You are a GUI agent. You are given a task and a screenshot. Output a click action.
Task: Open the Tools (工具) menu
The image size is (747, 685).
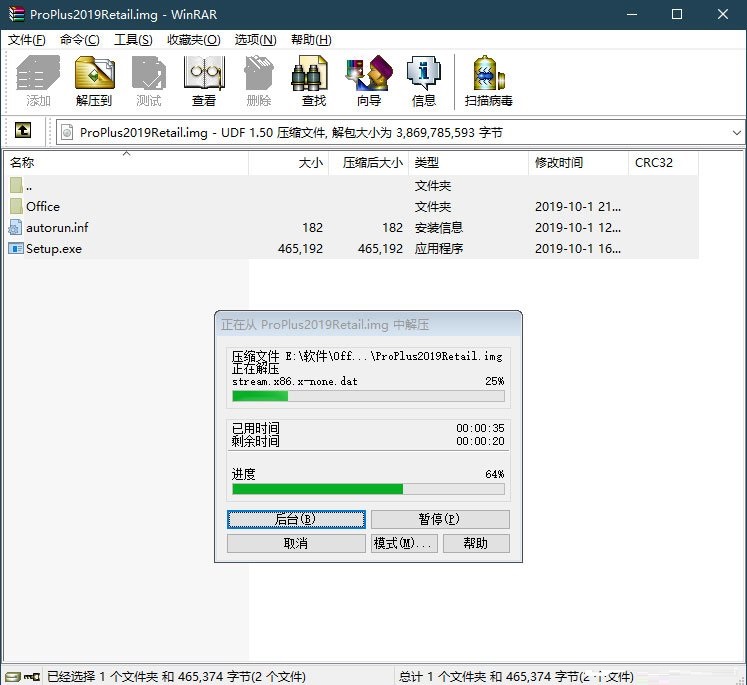133,40
